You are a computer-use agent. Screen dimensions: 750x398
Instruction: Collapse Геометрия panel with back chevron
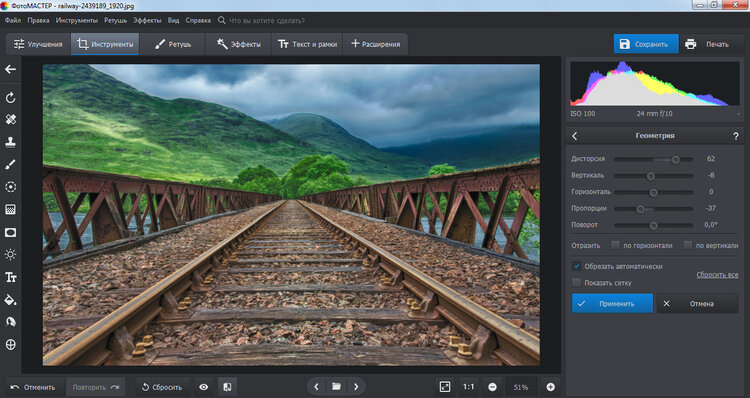pyautogui.click(x=575, y=136)
